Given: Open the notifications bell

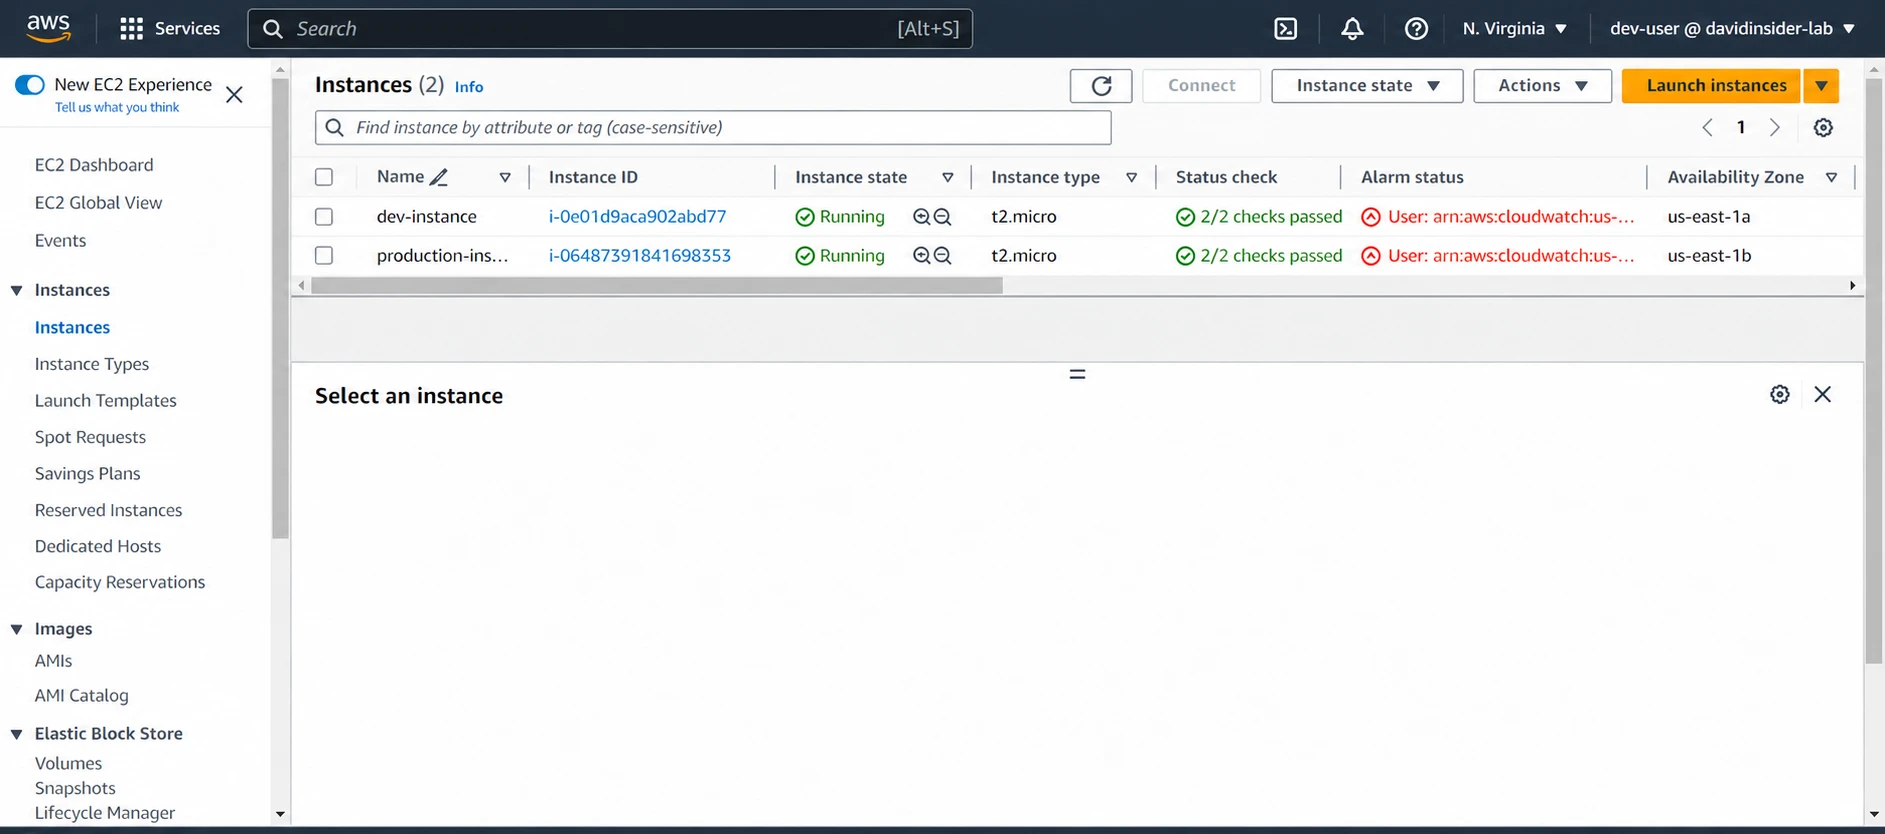Looking at the screenshot, I should pos(1352,29).
